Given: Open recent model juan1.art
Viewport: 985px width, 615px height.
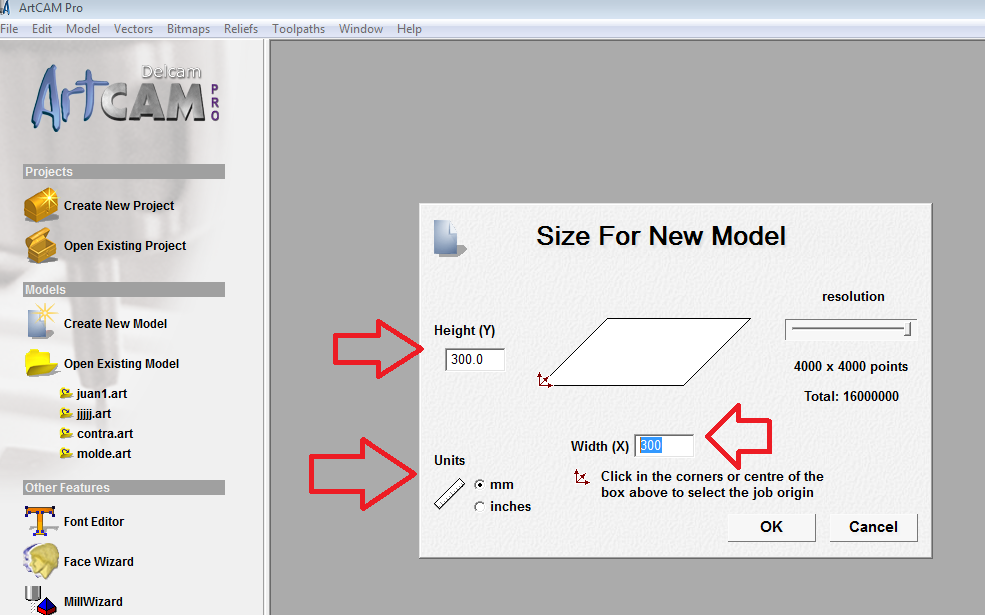Looking at the screenshot, I should (x=102, y=394).
